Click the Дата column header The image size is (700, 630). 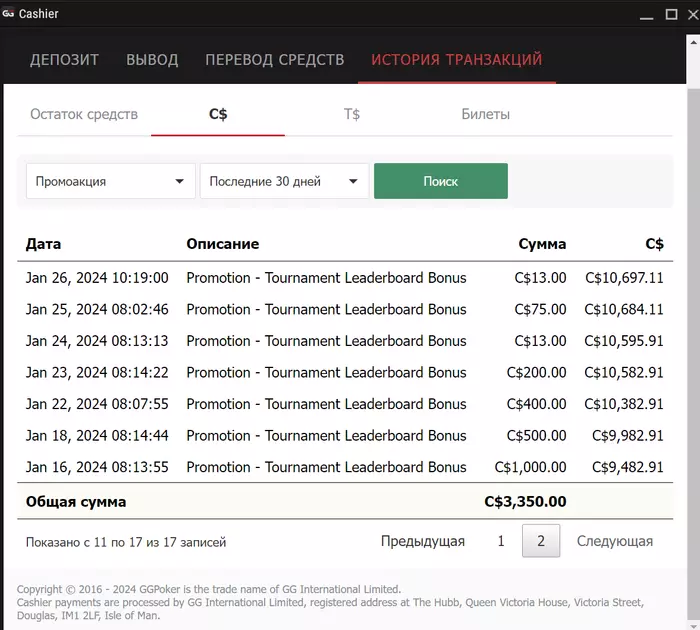click(x=43, y=244)
